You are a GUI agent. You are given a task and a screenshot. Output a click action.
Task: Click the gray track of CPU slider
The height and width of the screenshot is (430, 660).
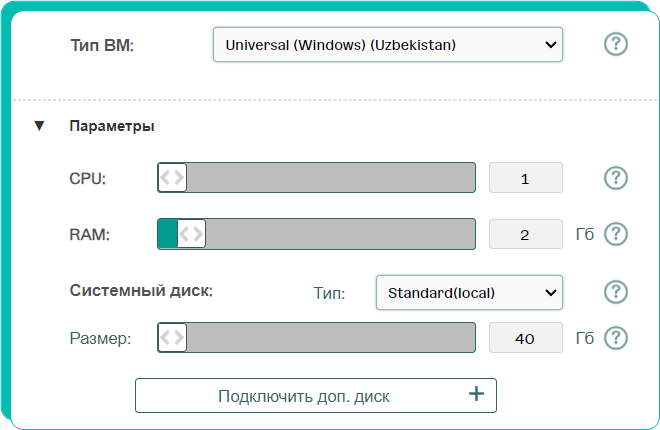331,178
